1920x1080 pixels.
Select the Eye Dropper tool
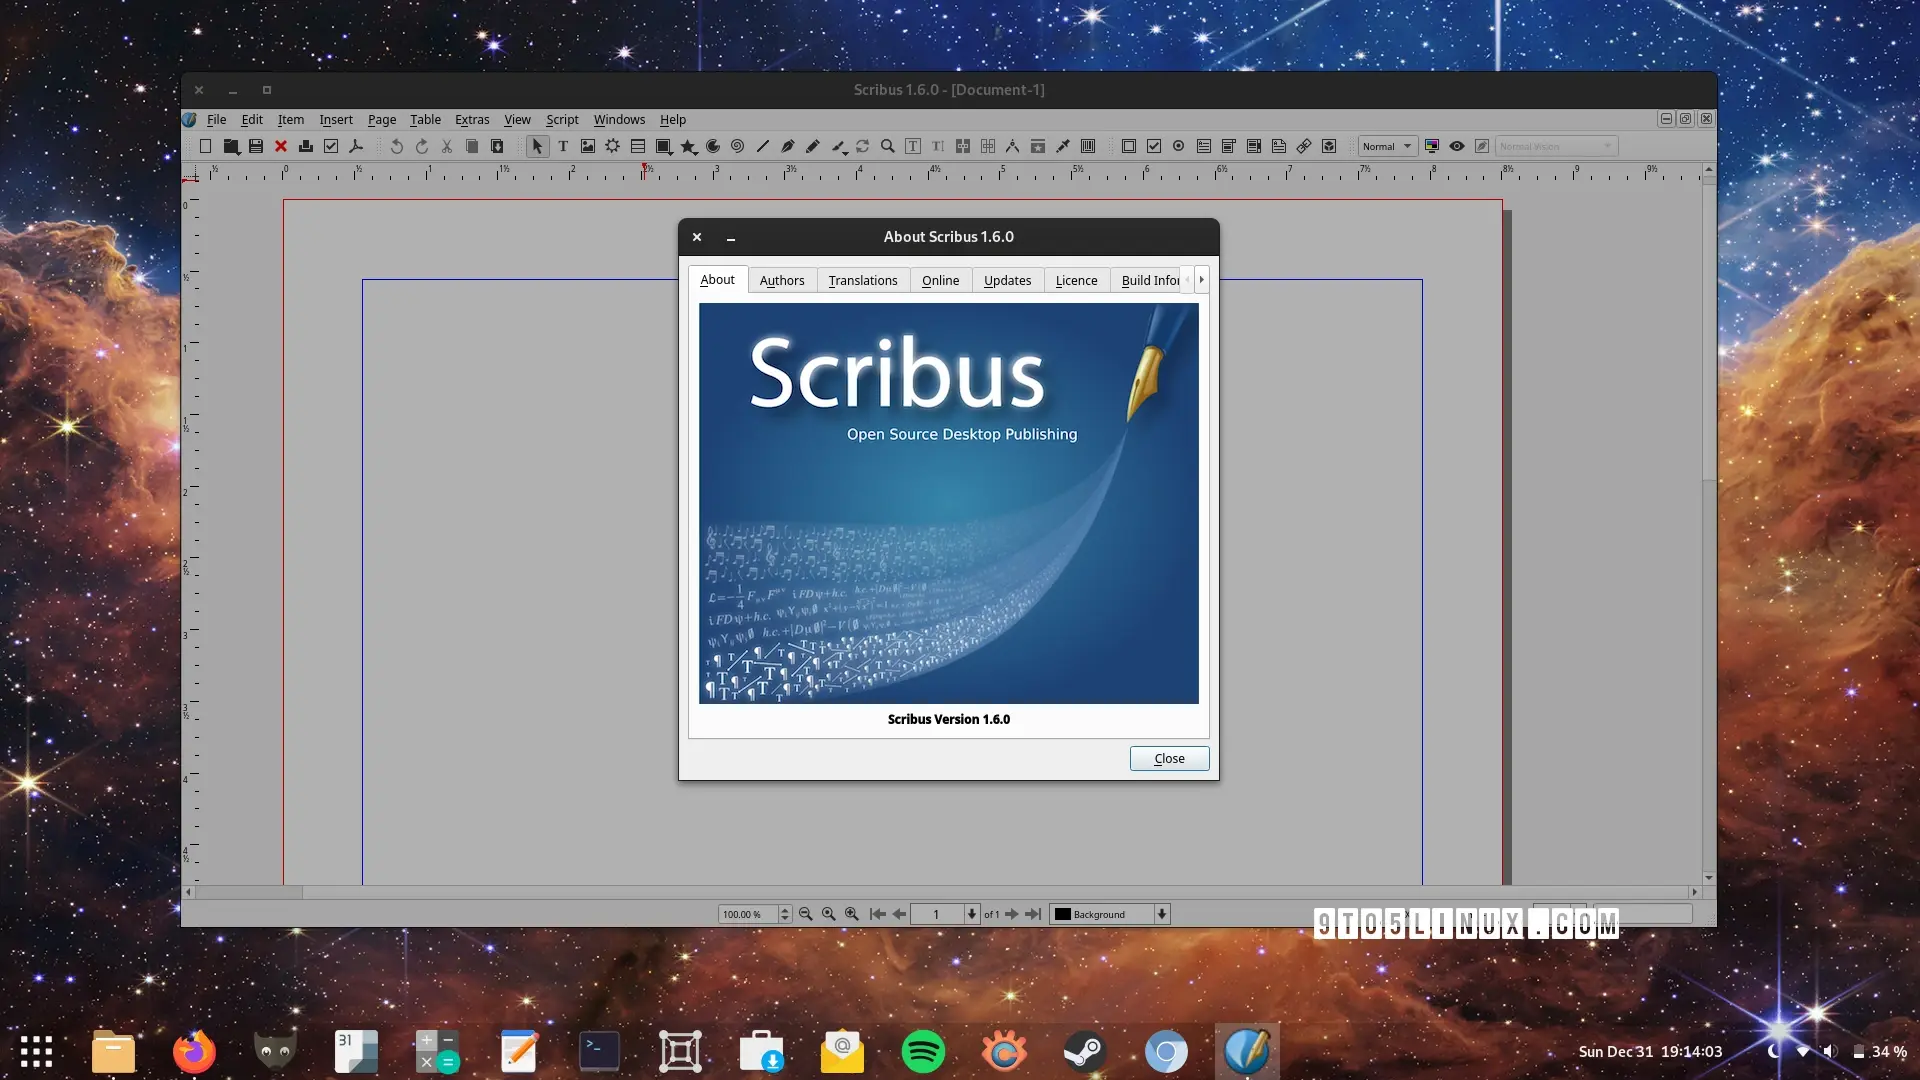pos(1063,146)
